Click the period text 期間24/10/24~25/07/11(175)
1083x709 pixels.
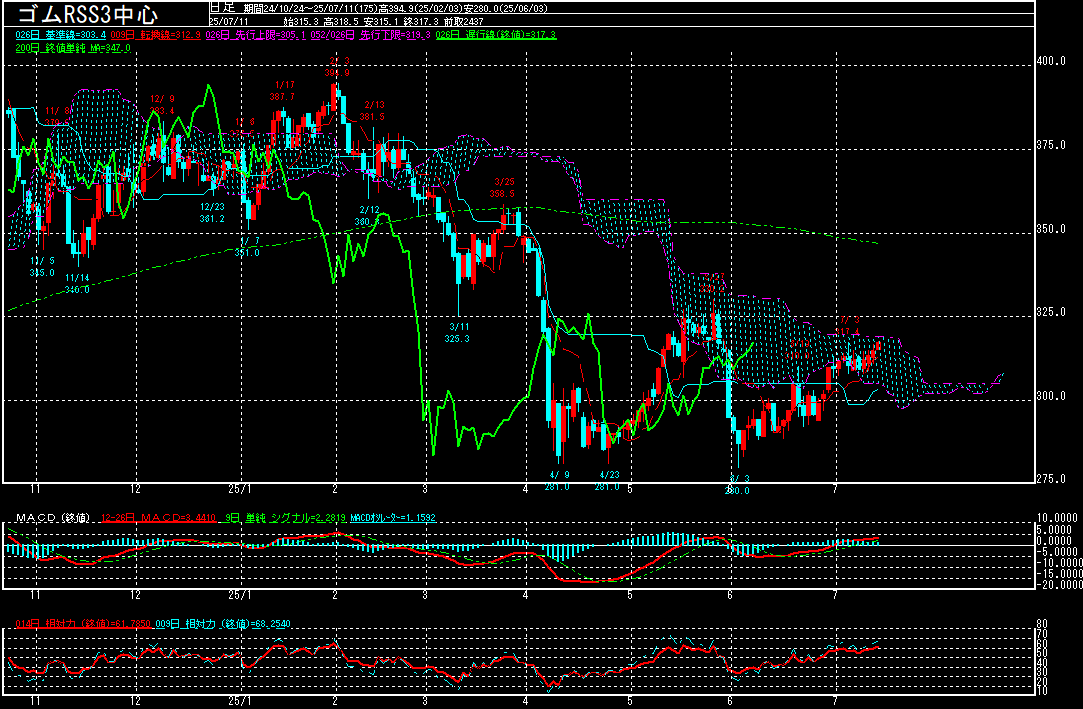pyautogui.click(x=311, y=8)
